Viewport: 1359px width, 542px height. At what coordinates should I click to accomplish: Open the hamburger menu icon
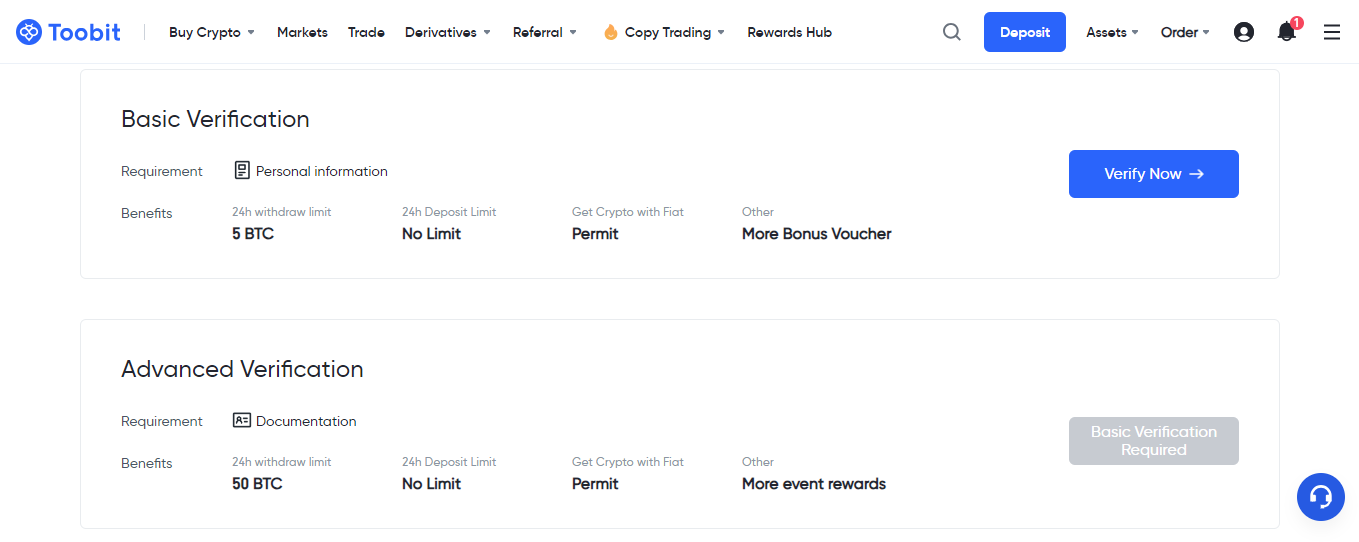coord(1332,32)
